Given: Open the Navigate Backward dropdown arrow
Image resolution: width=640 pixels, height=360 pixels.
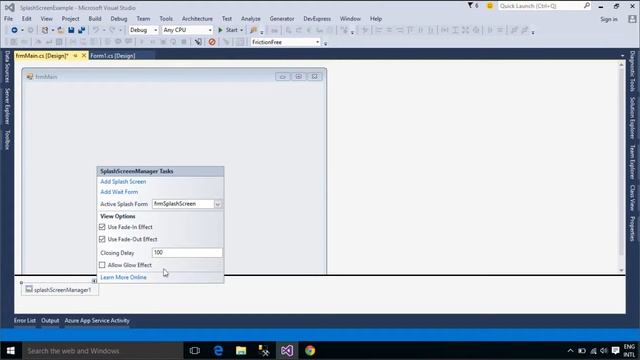Looking at the screenshot, I should click(x=22, y=30).
